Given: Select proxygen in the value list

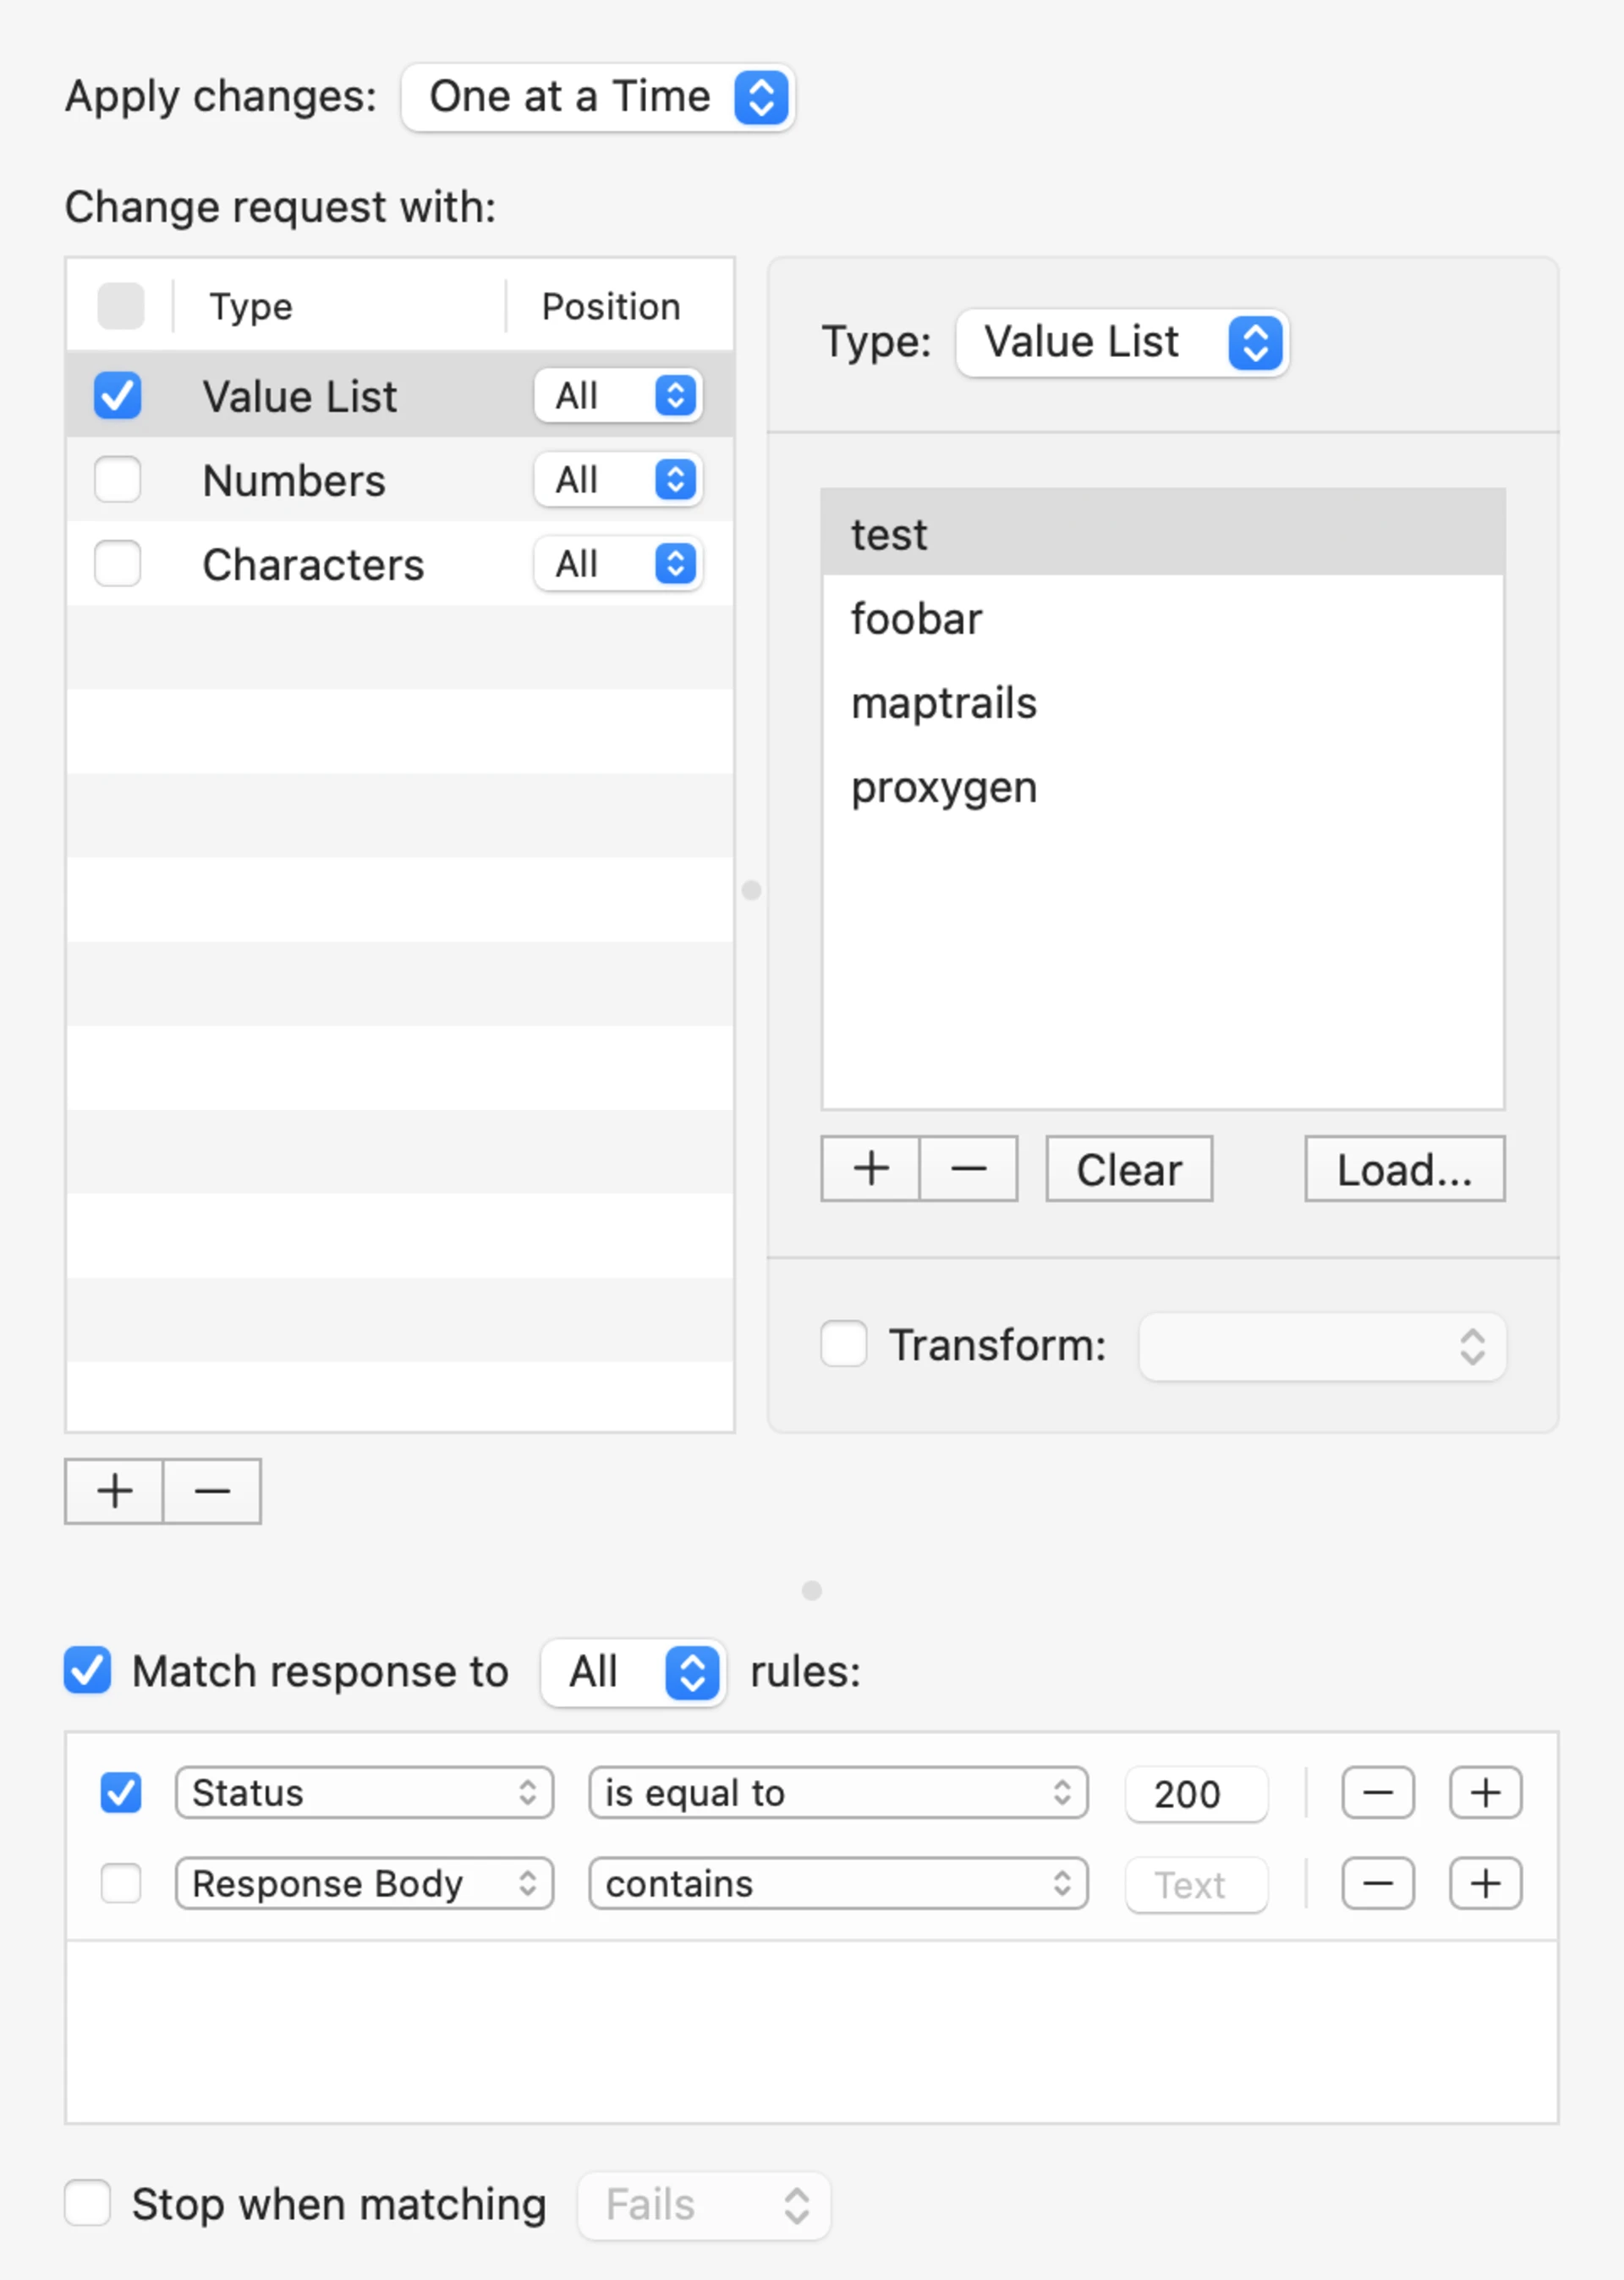Looking at the screenshot, I should pyautogui.click(x=944, y=788).
